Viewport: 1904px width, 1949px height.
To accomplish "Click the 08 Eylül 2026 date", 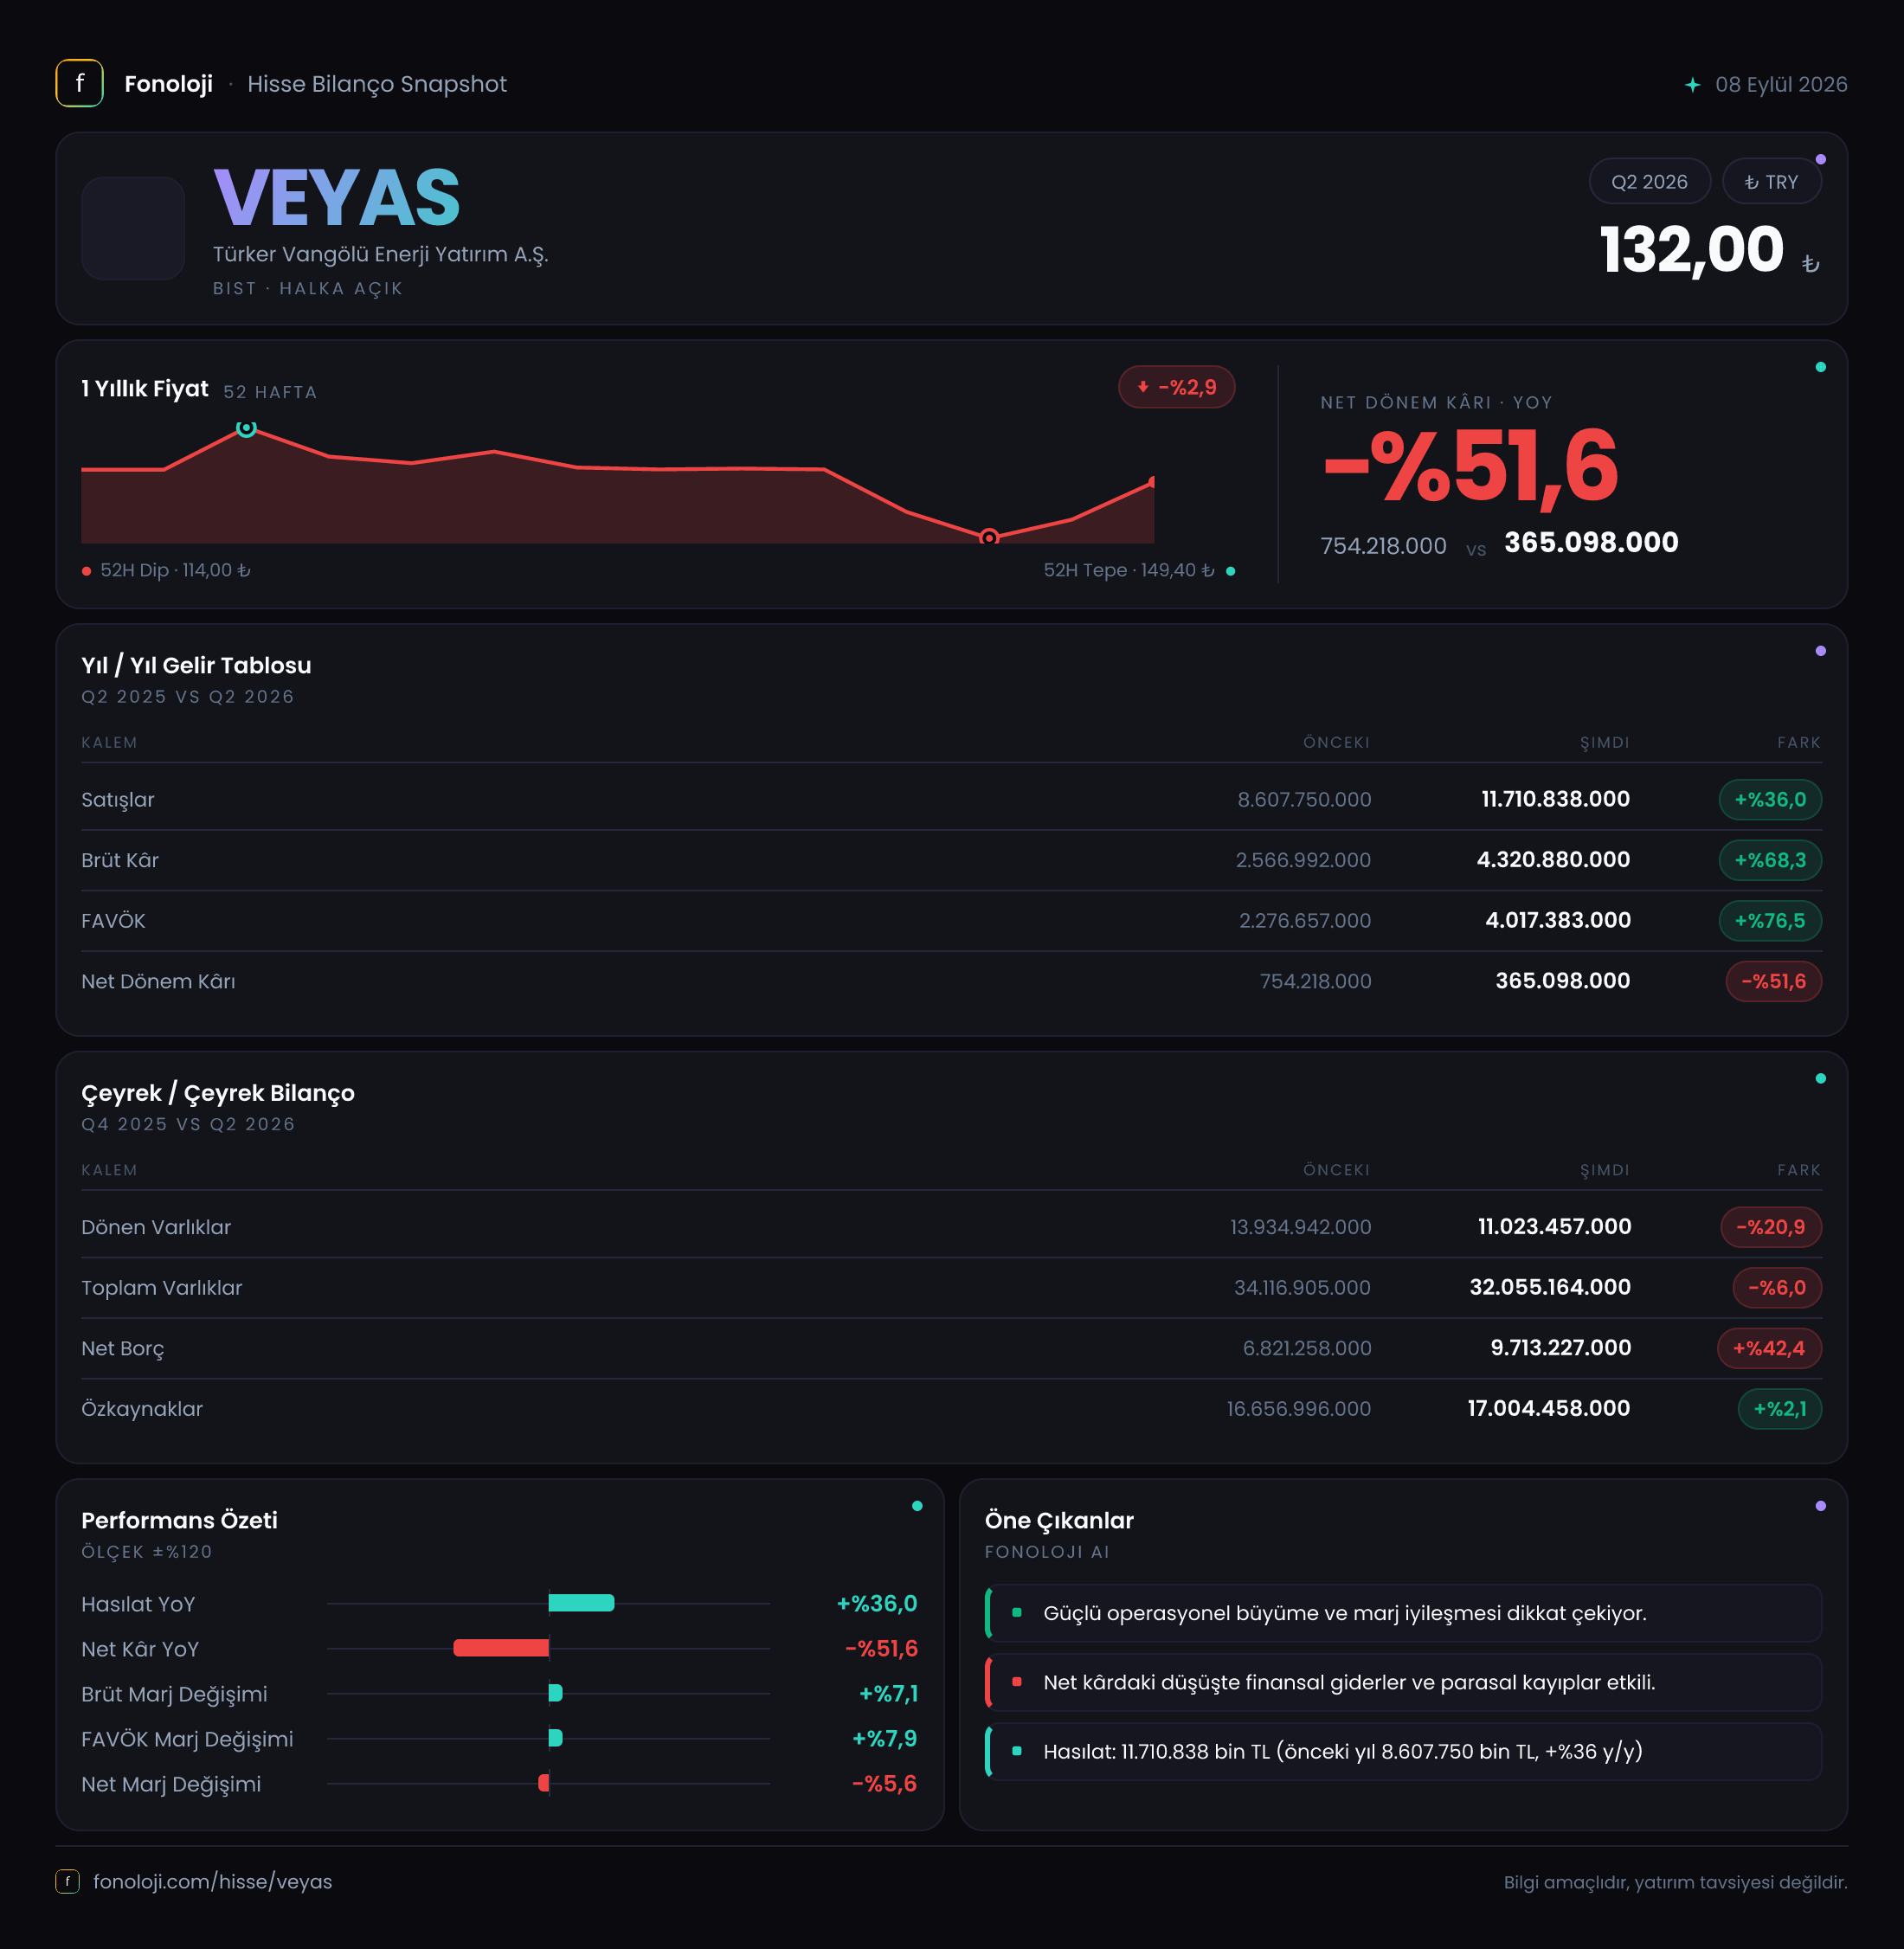I will coord(1781,84).
